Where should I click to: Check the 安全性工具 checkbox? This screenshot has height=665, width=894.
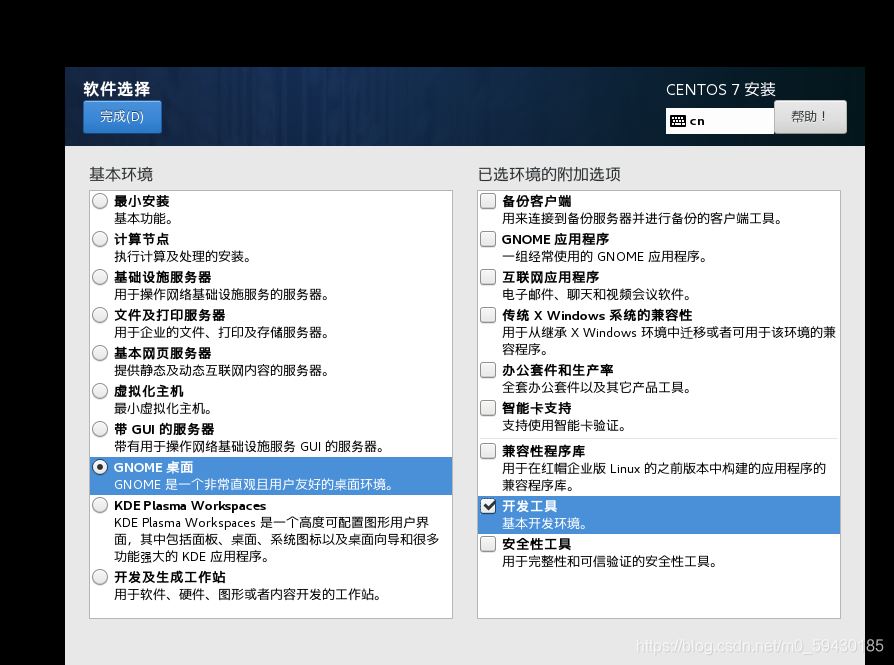point(488,544)
